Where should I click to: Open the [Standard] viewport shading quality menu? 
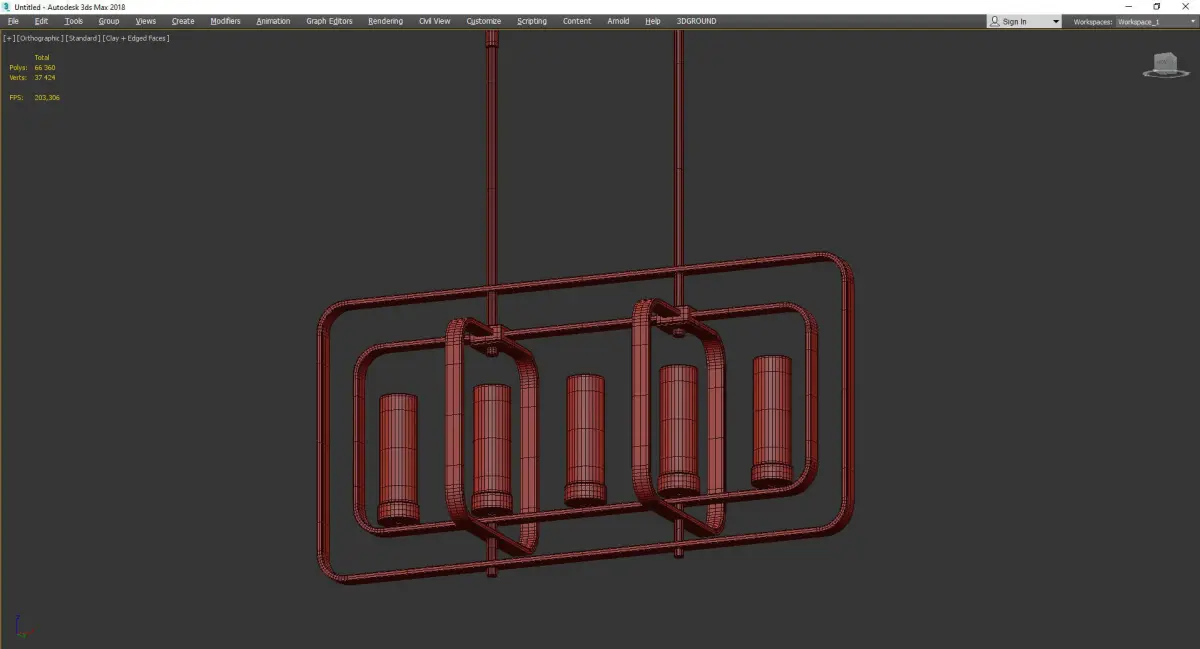point(83,38)
